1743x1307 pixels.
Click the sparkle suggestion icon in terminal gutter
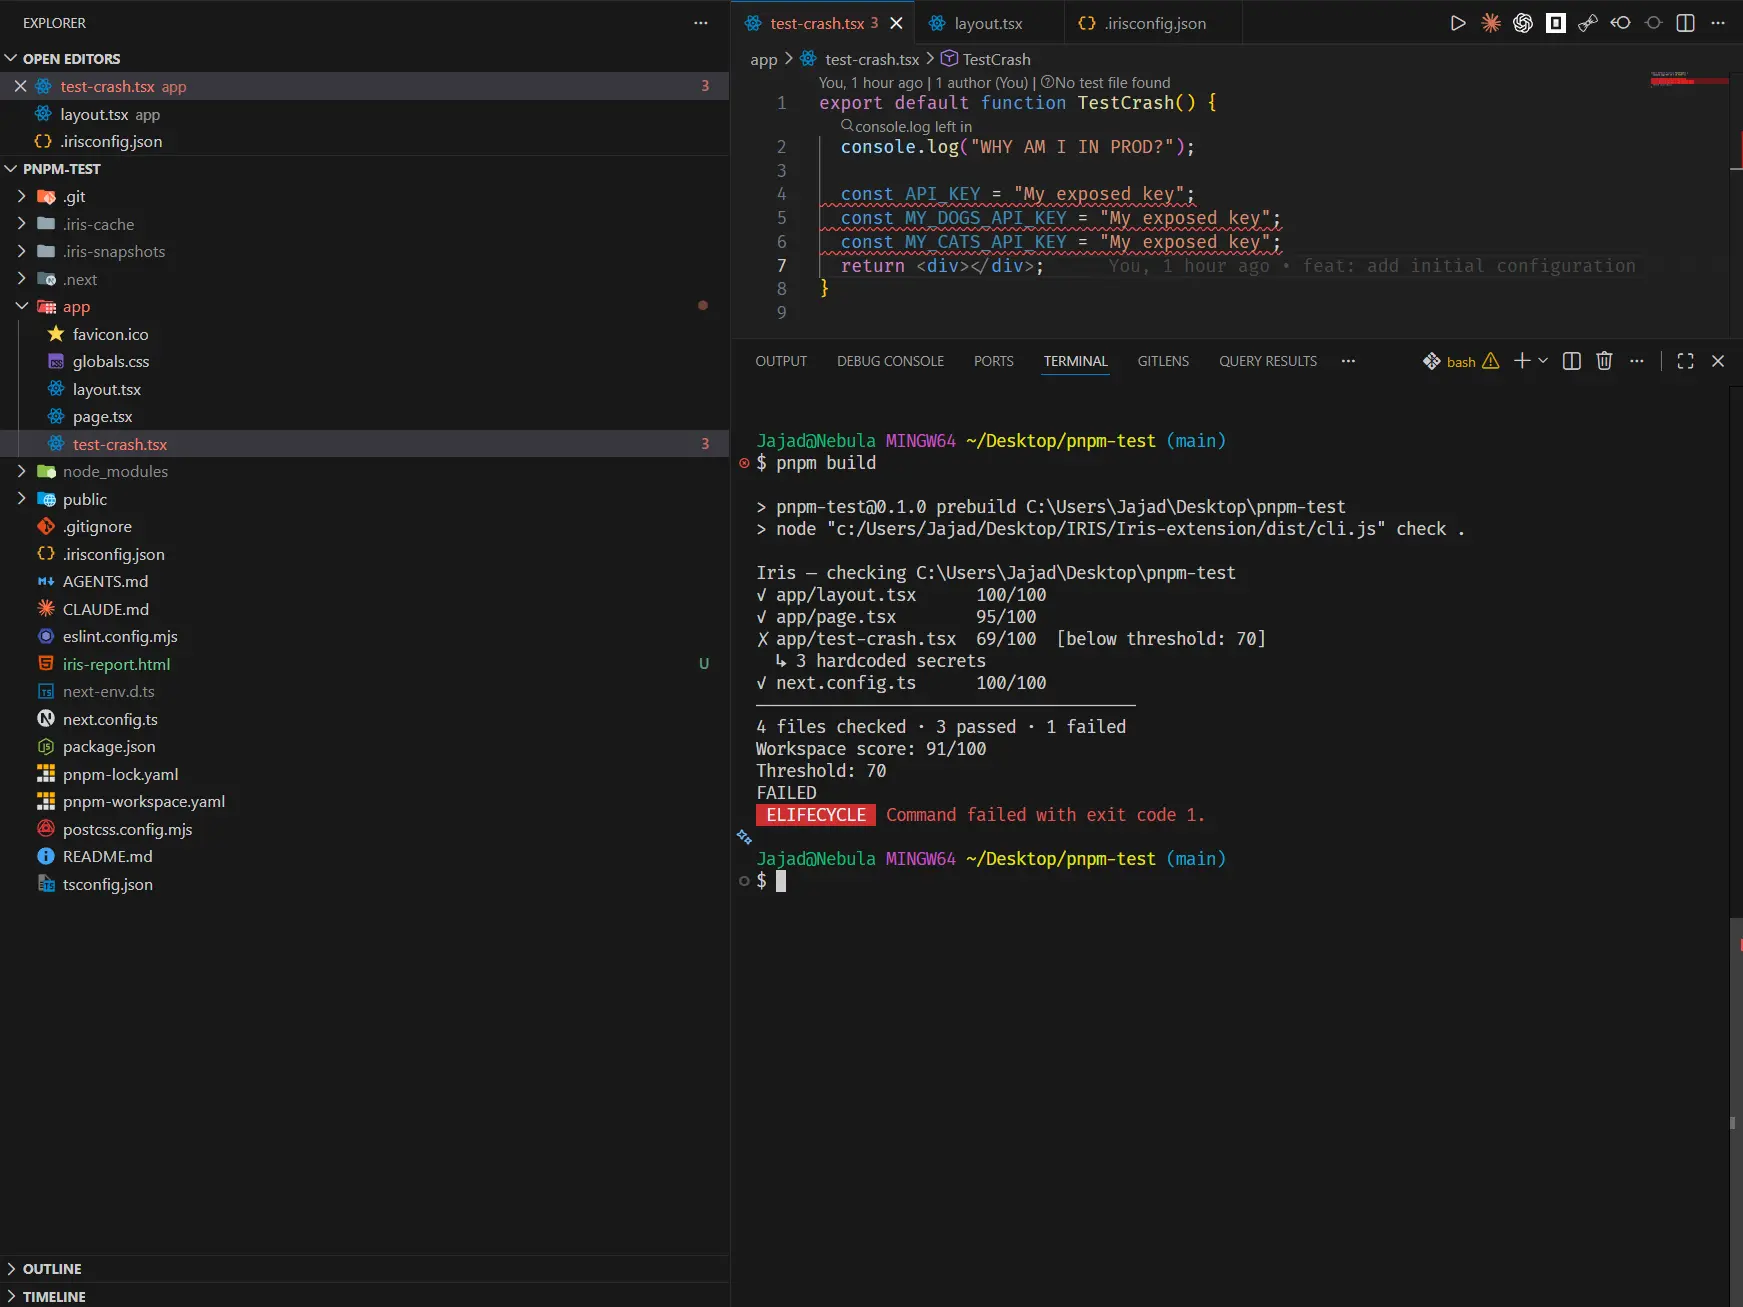tap(744, 837)
